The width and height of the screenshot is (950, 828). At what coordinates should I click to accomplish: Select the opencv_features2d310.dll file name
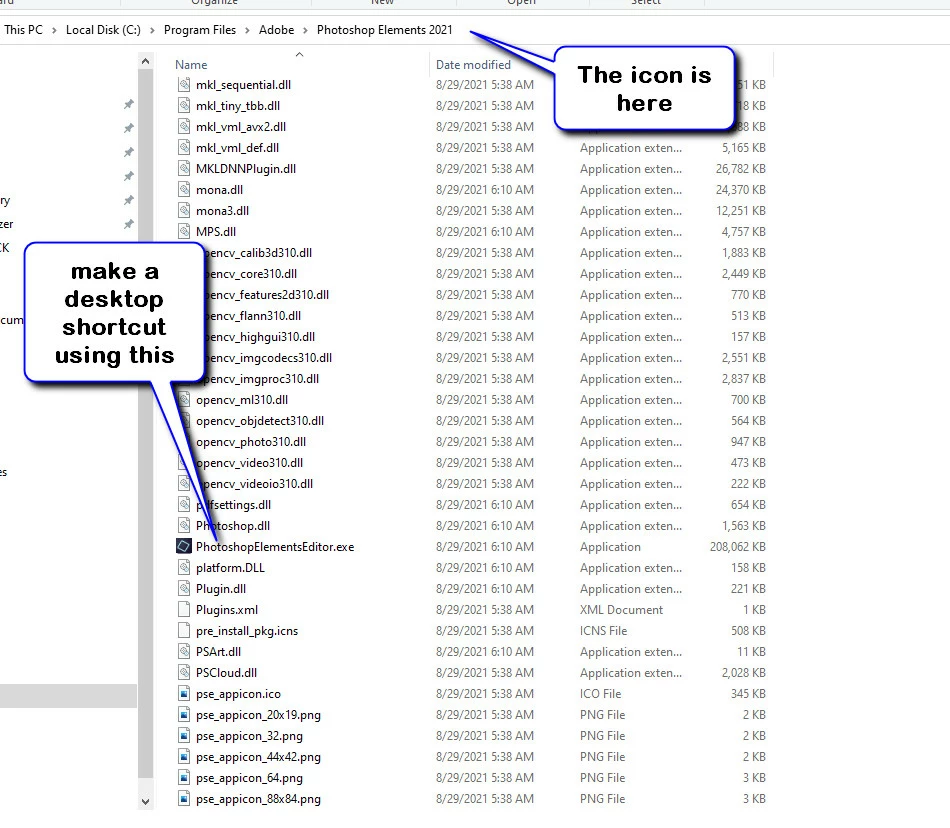point(266,294)
